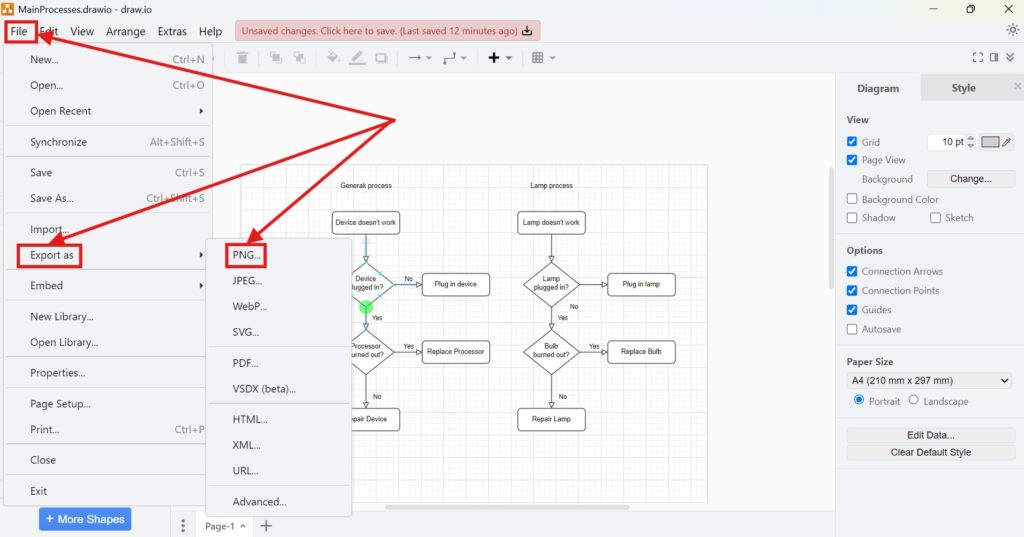
Task: Click the Line Color pencil icon
Action: (x=357, y=58)
